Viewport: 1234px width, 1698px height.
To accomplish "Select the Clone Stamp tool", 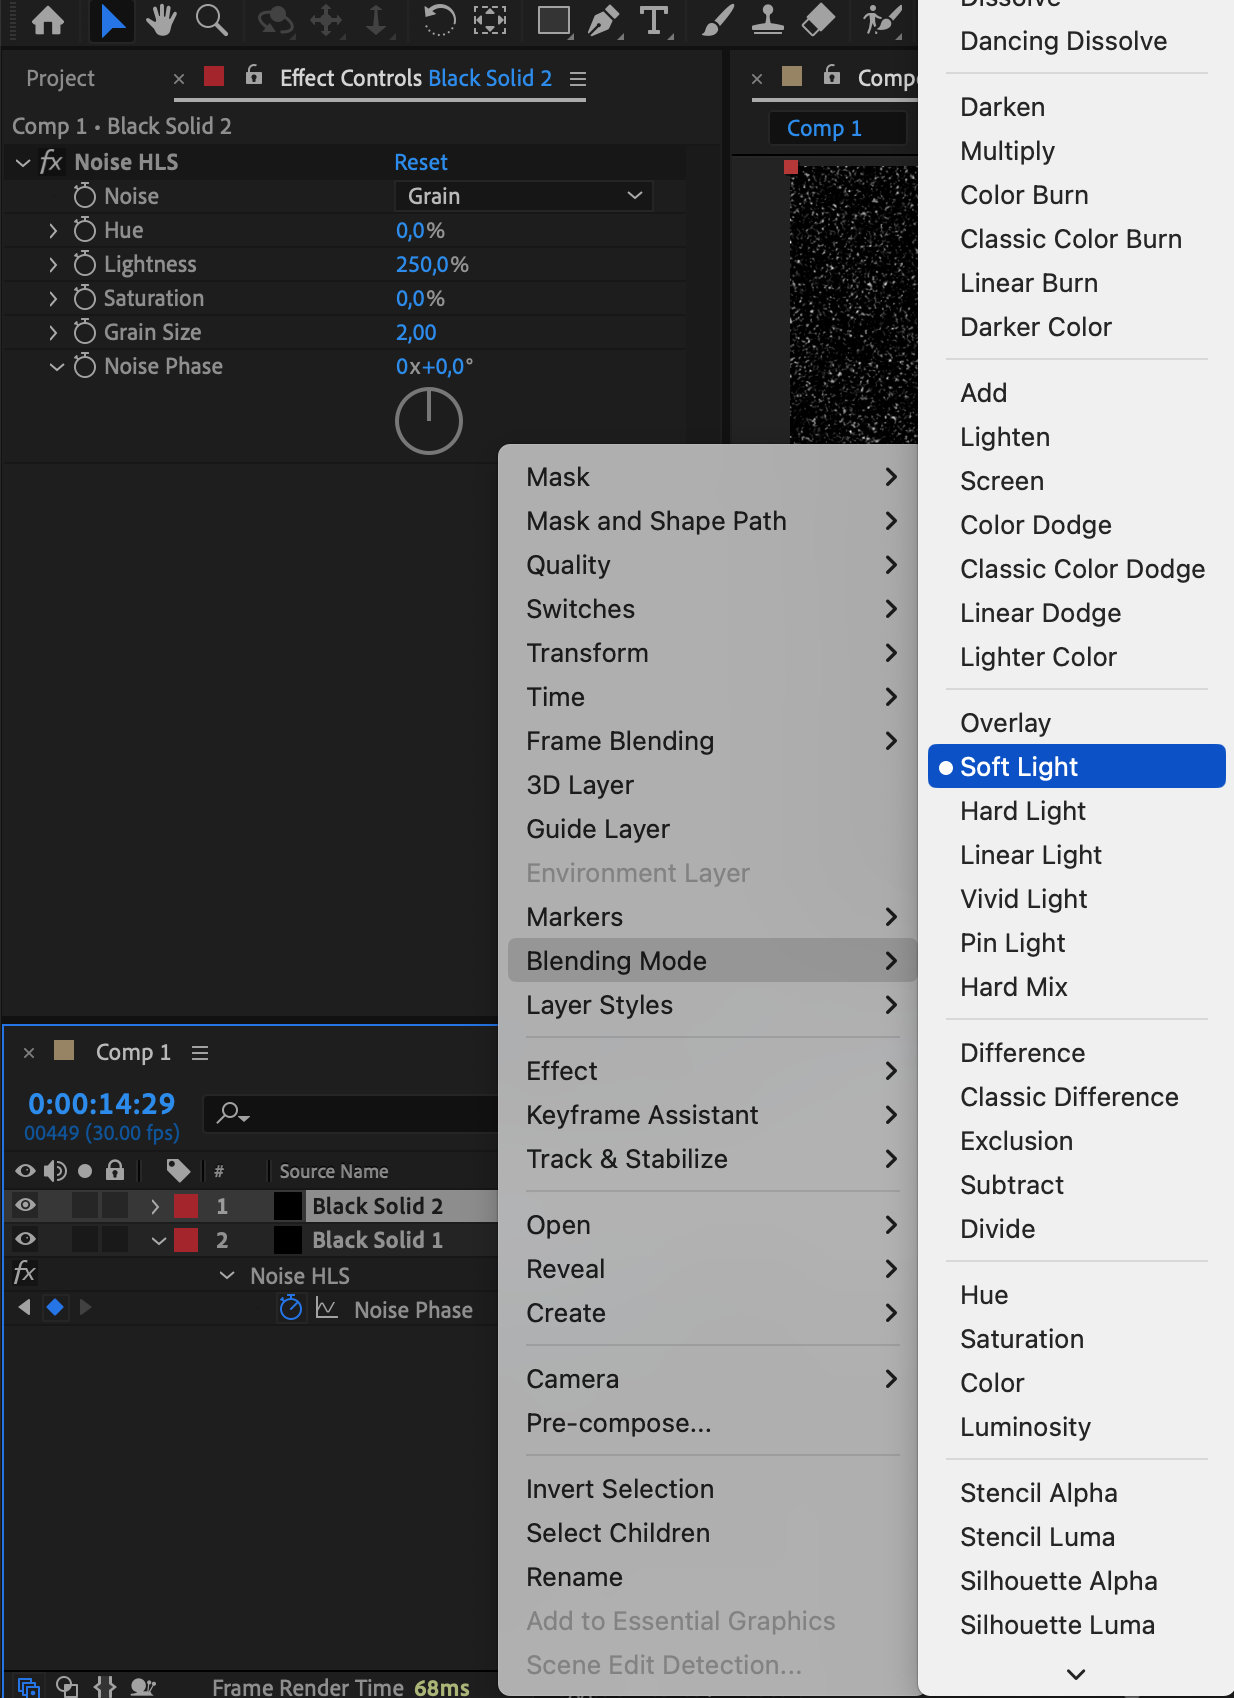I will [x=768, y=20].
